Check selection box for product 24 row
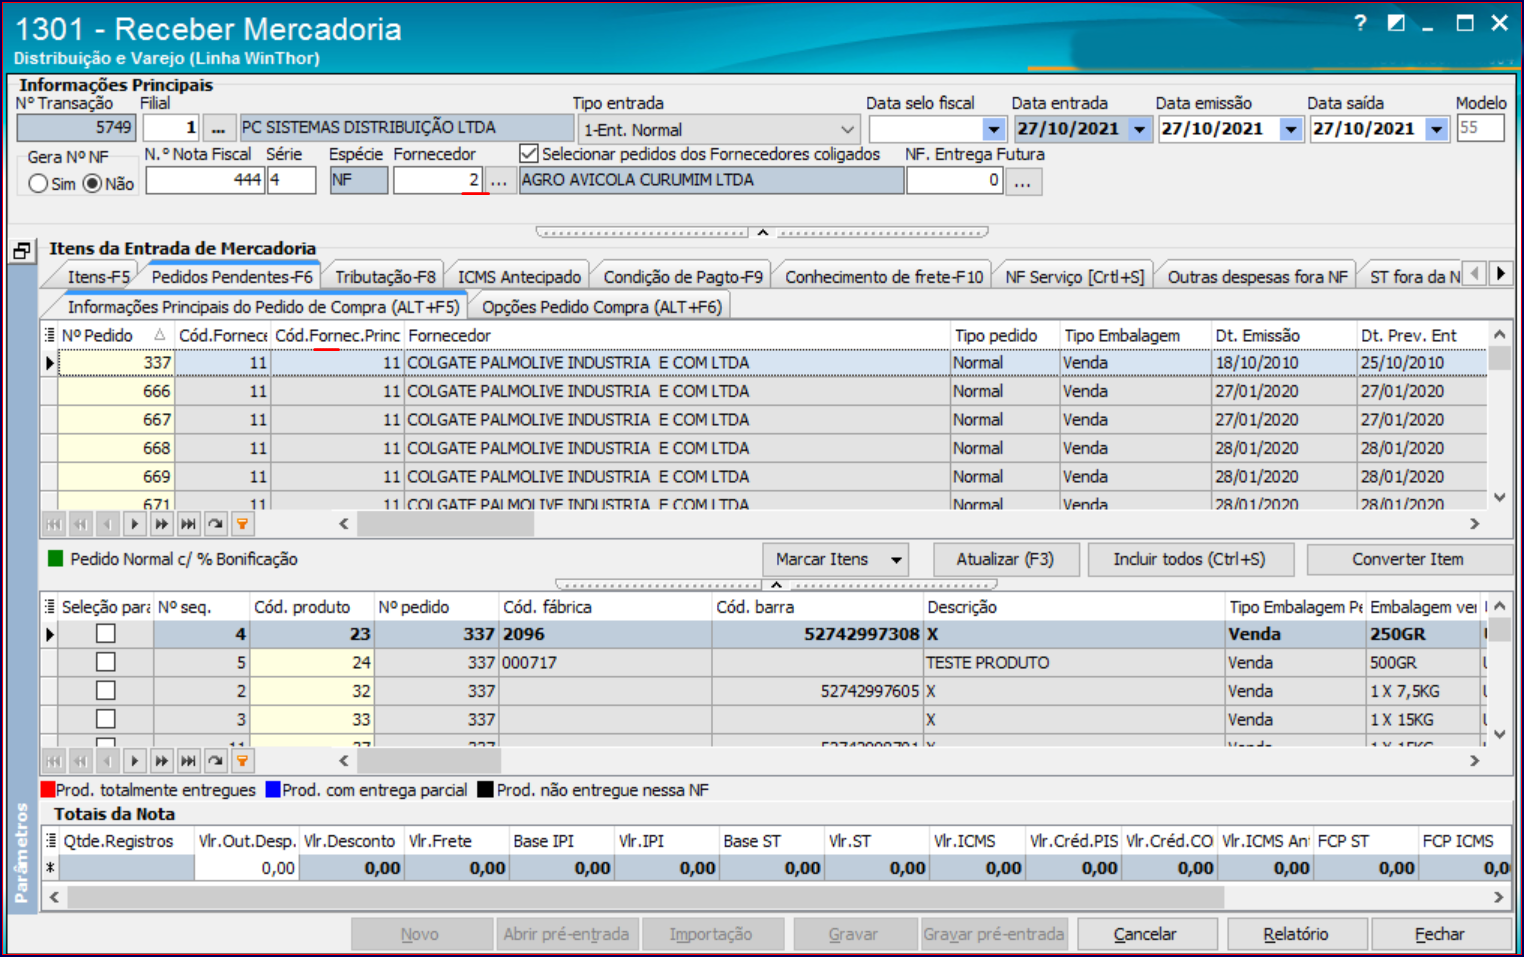 pyautogui.click(x=105, y=662)
